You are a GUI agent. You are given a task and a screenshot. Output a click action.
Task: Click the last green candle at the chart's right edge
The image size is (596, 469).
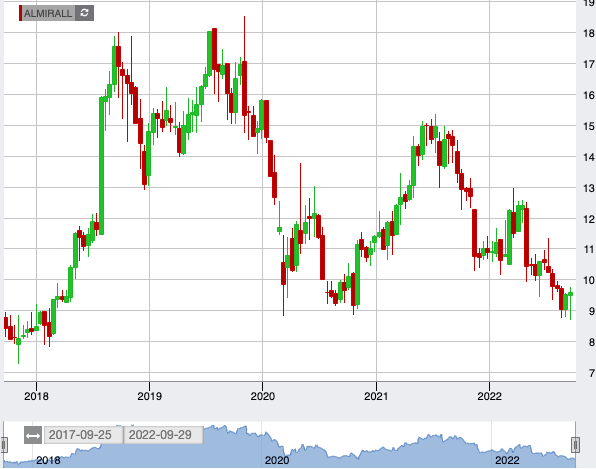570,294
